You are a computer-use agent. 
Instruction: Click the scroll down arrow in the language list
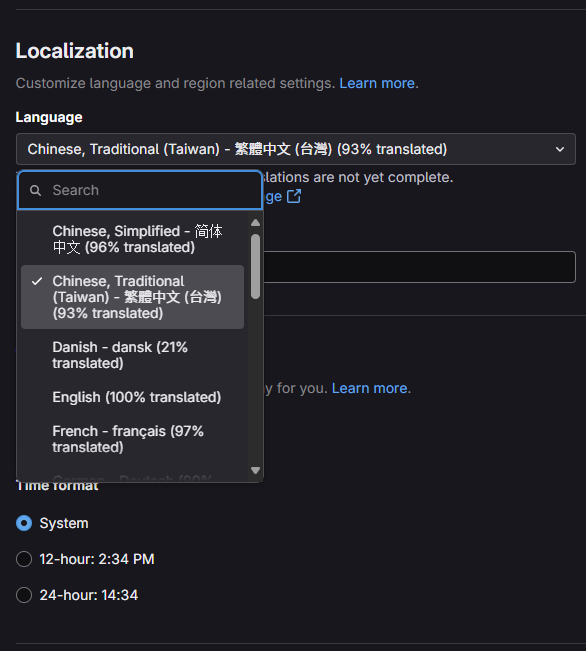(x=255, y=470)
